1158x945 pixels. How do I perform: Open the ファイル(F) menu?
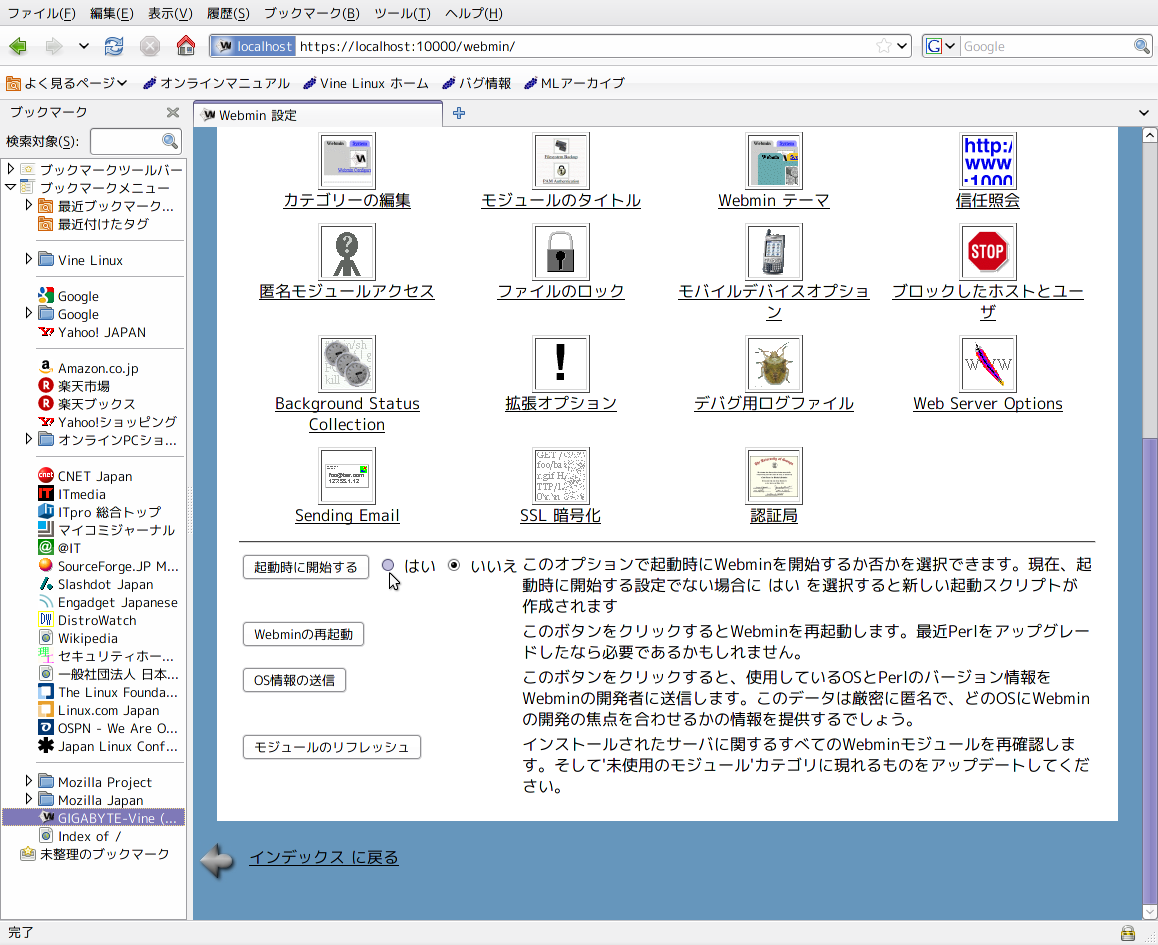click(x=41, y=13)
